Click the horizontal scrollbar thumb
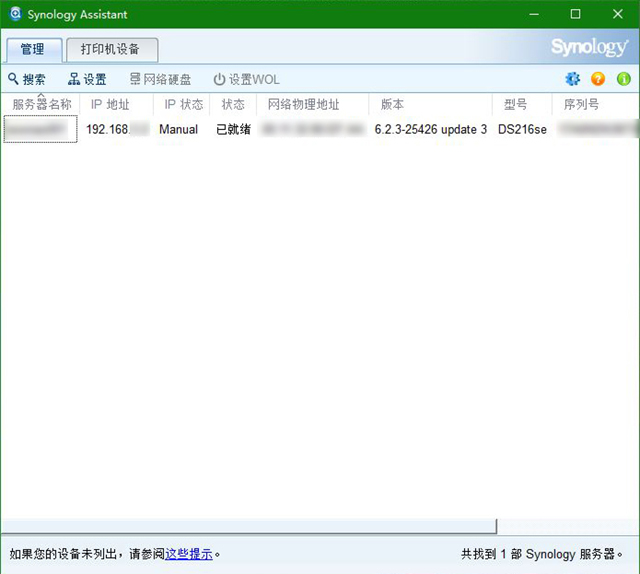 pyautogui.click(x=249, y=526)
